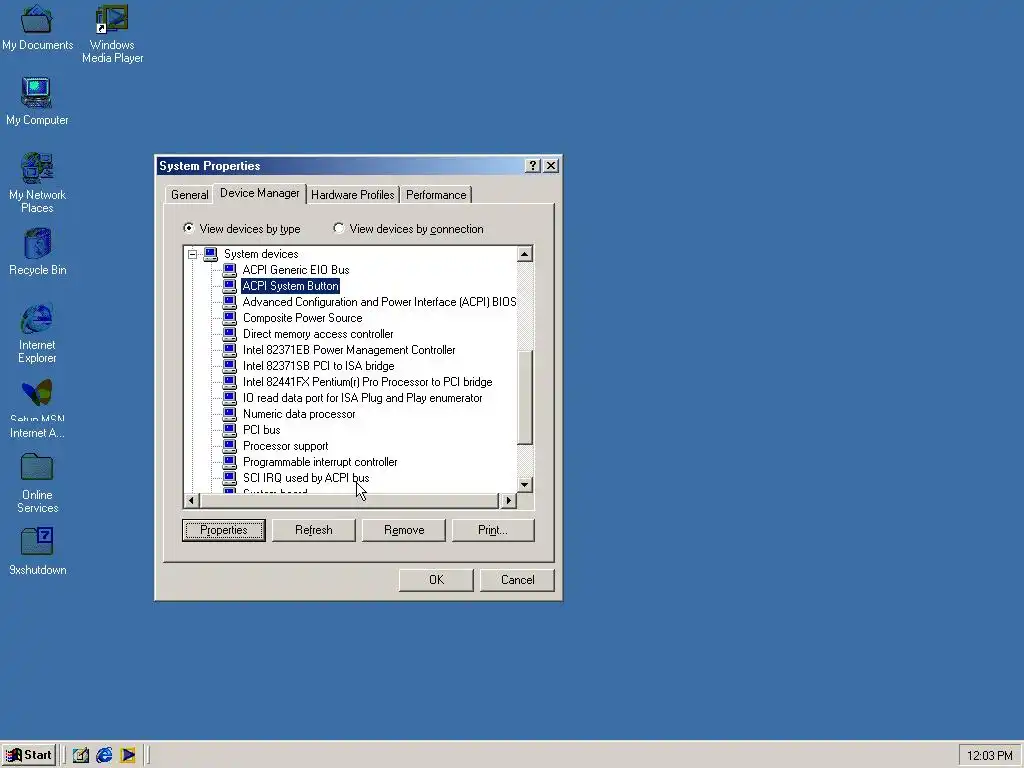Click Show Desktop quick launch icon
Screen dimensions: 1024x768
[81, 756]
